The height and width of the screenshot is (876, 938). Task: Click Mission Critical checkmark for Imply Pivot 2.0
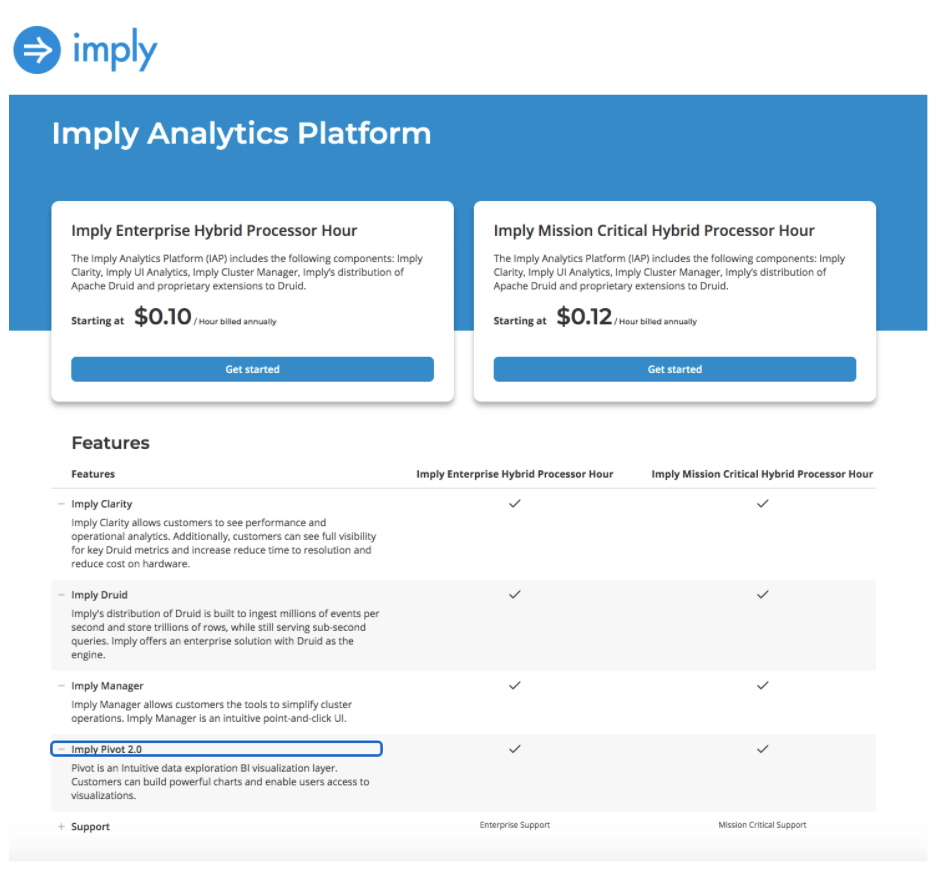pyautogui.click(x=762, y=749)
